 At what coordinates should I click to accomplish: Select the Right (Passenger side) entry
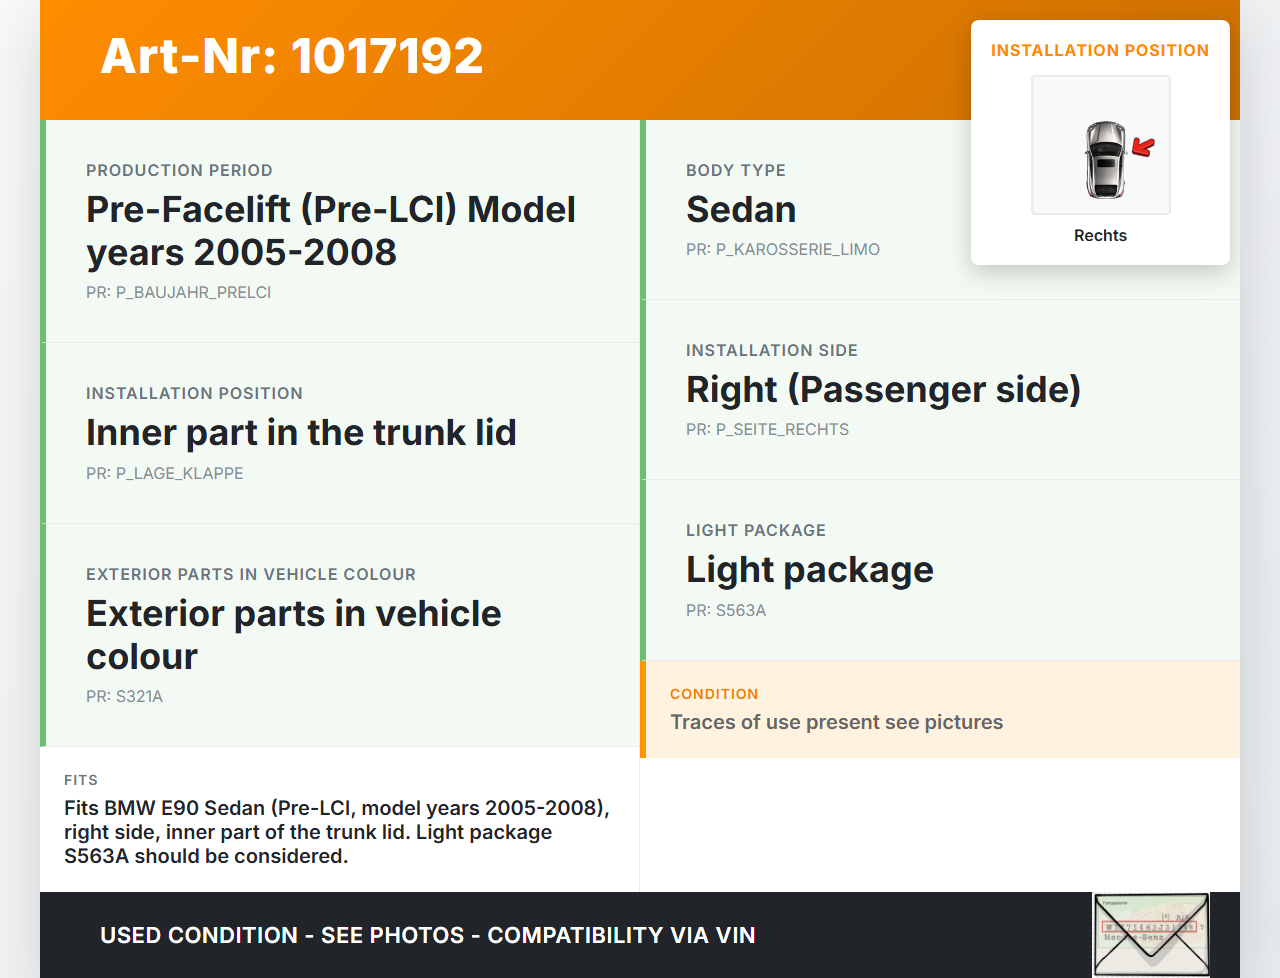[x=883, y=390]
